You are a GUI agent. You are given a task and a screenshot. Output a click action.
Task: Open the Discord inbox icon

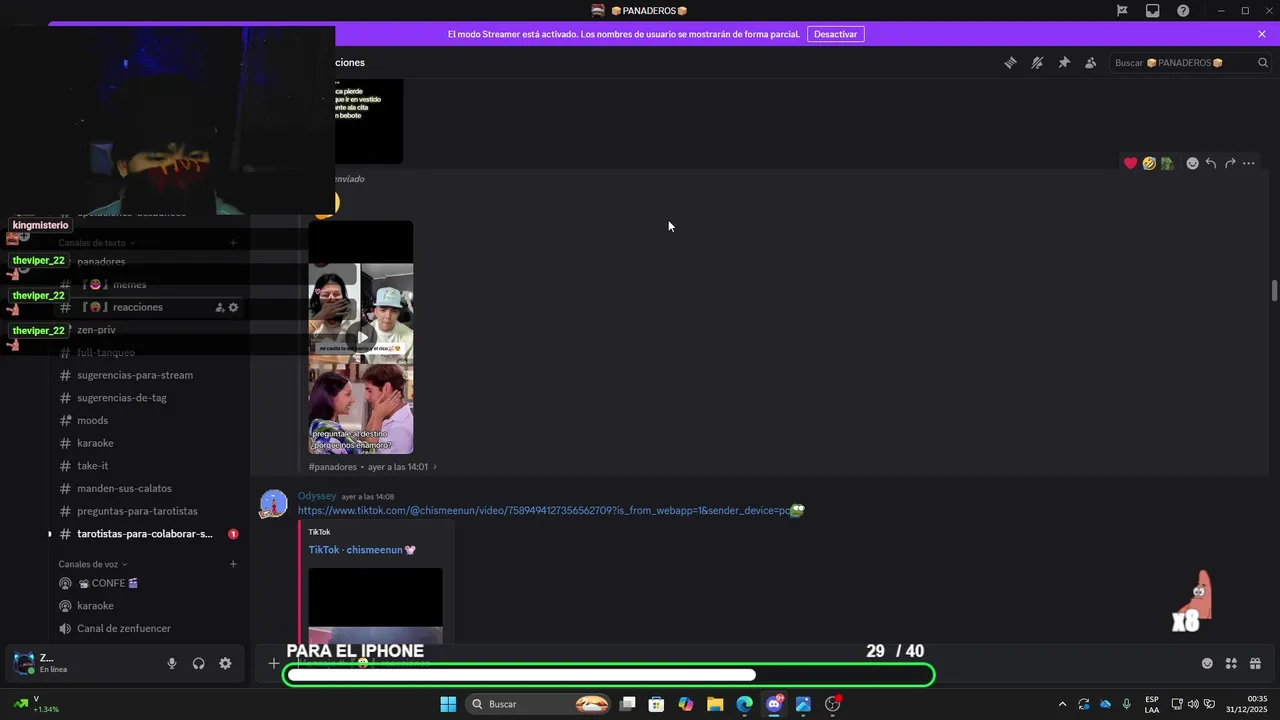tap(1153, 11)
